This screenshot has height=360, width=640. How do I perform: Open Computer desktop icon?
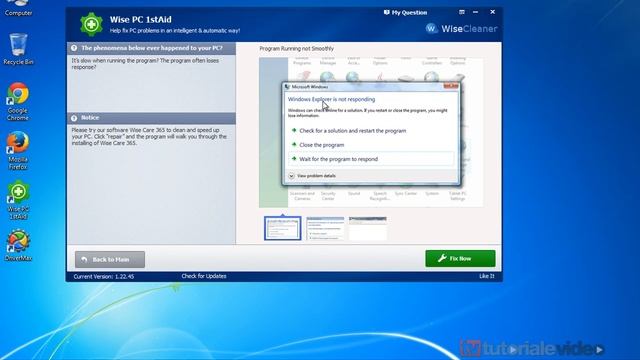pos(18,8)
